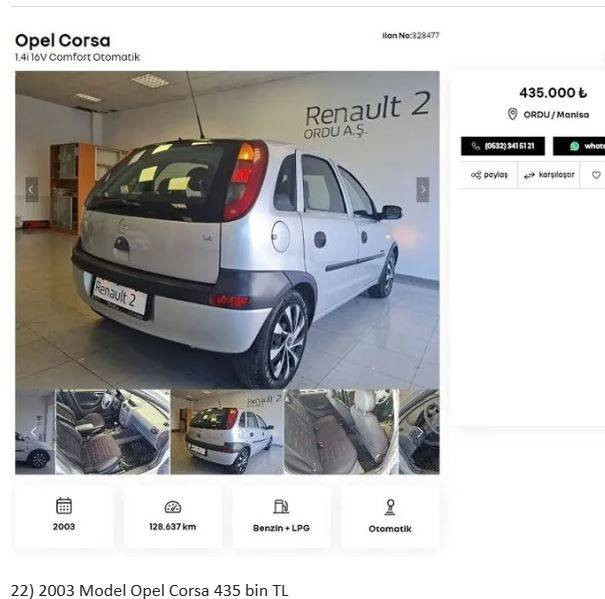This screenshot has width=605, height=599.
Task: Compare this car with karşılaştır
Action: 549,175
